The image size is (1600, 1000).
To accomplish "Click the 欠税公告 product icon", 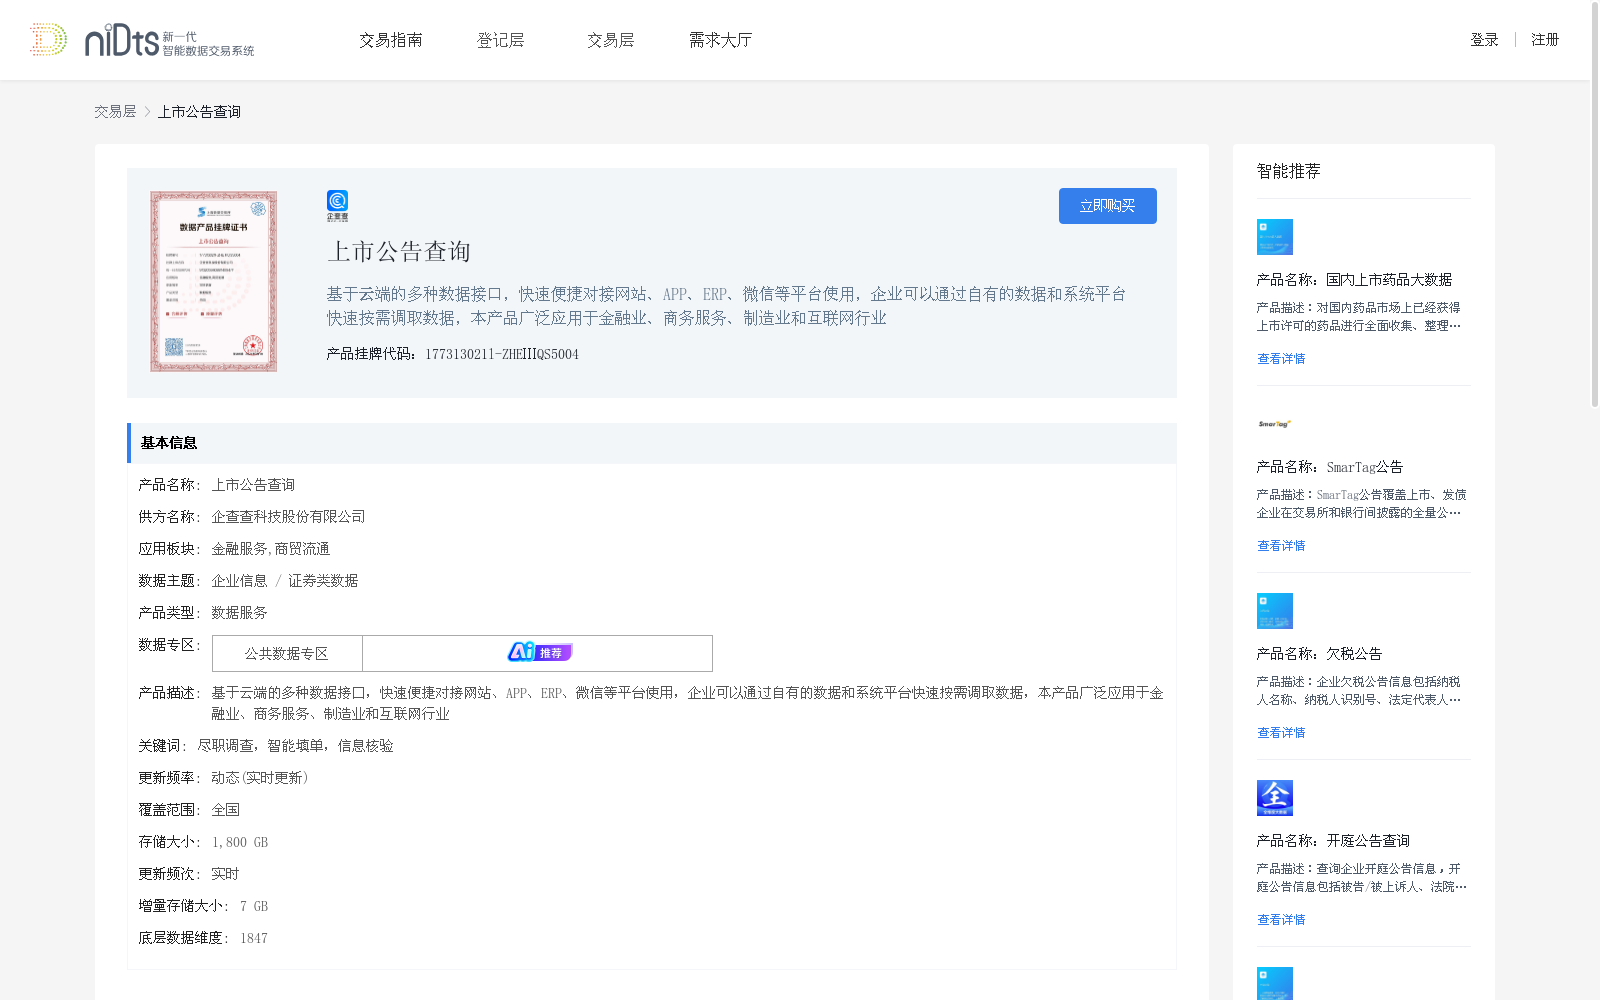I will click(x=1275, y=611).
